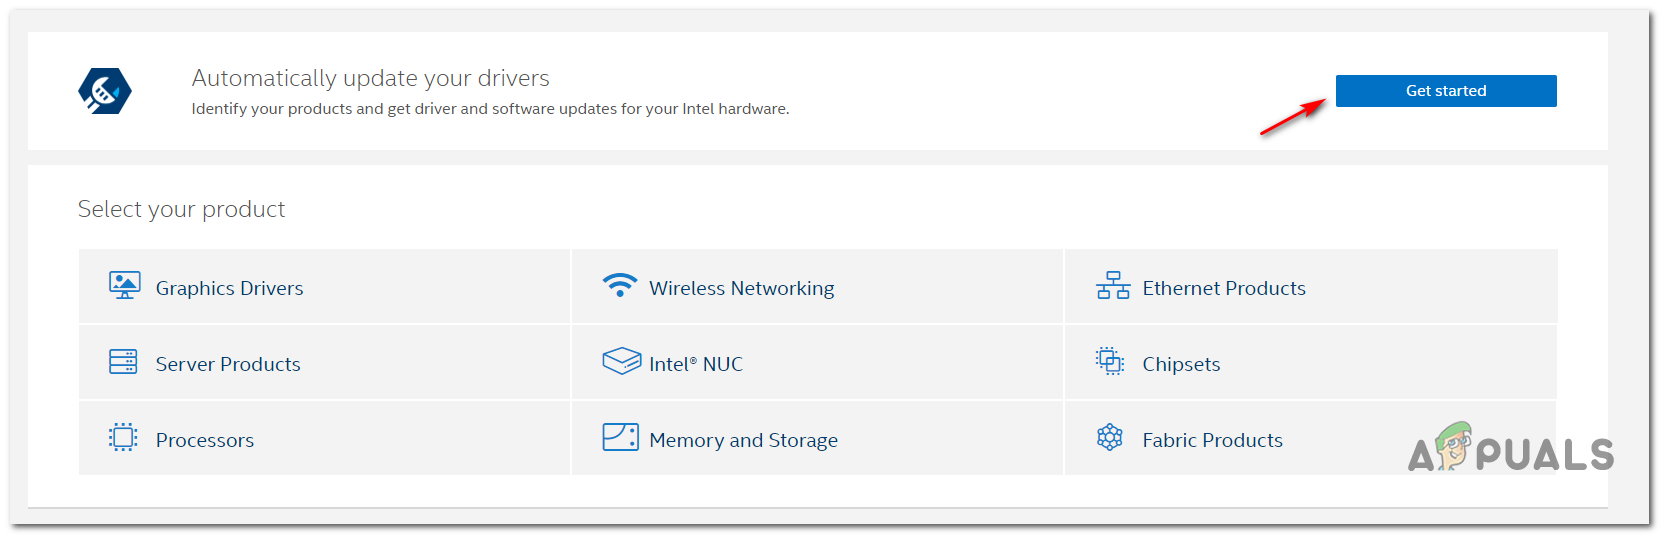Screen dimensions: 1660x535
Task: Click the Graphics Drivers monitor icon
Action: click(x=124, y=286)
